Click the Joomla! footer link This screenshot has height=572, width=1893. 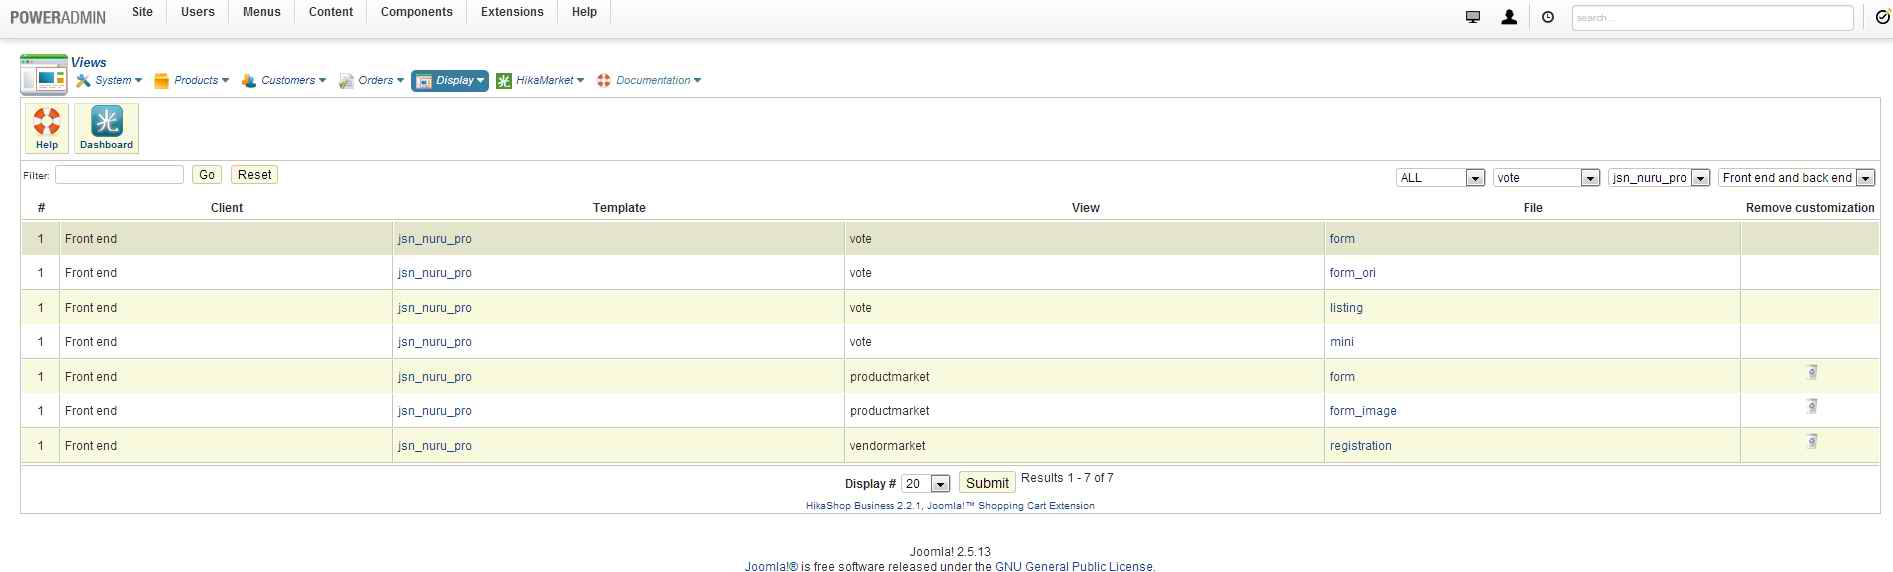tap(771, 566)
